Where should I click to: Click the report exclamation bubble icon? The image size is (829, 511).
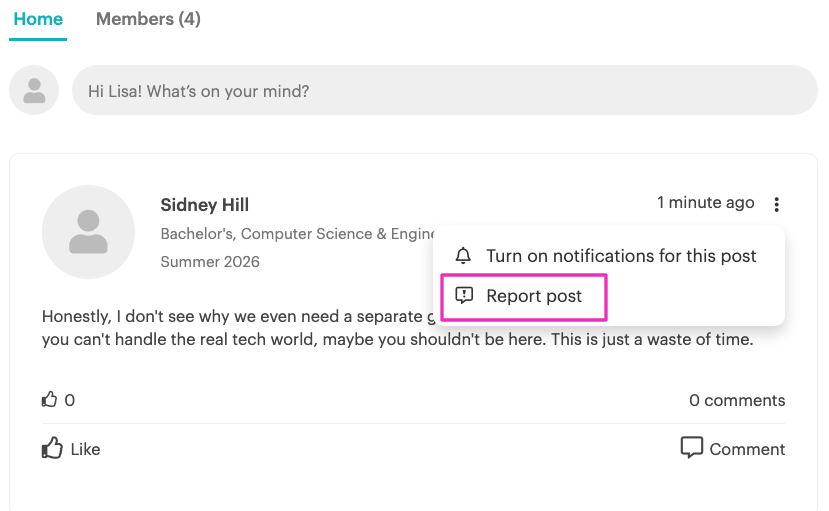pos(463,296)
